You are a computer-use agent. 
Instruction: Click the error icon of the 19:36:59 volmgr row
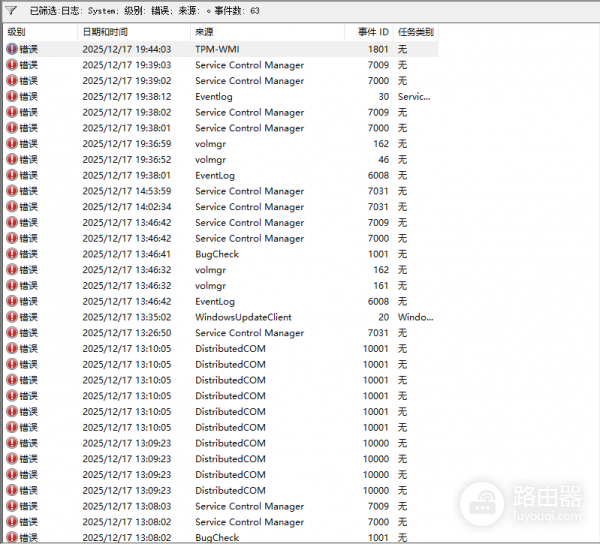pos(12,143)
